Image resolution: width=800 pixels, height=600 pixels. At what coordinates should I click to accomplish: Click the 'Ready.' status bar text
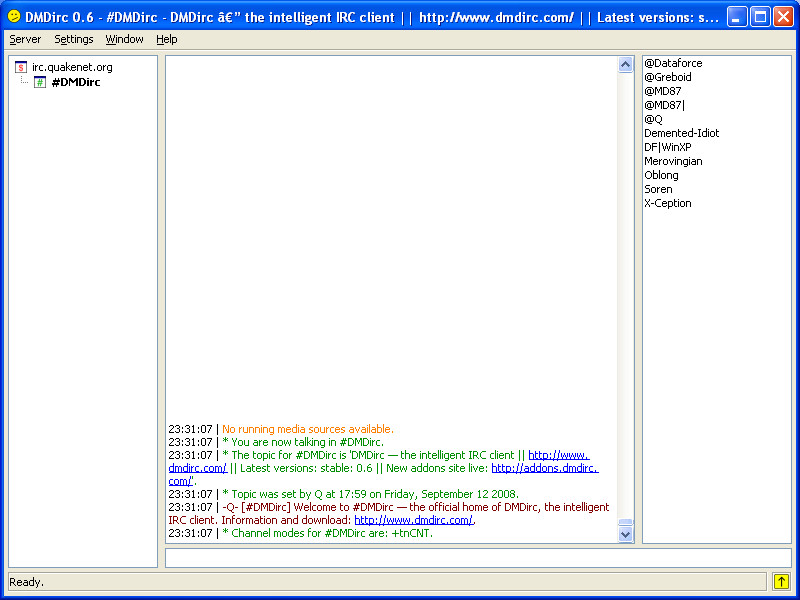[27, 582]
